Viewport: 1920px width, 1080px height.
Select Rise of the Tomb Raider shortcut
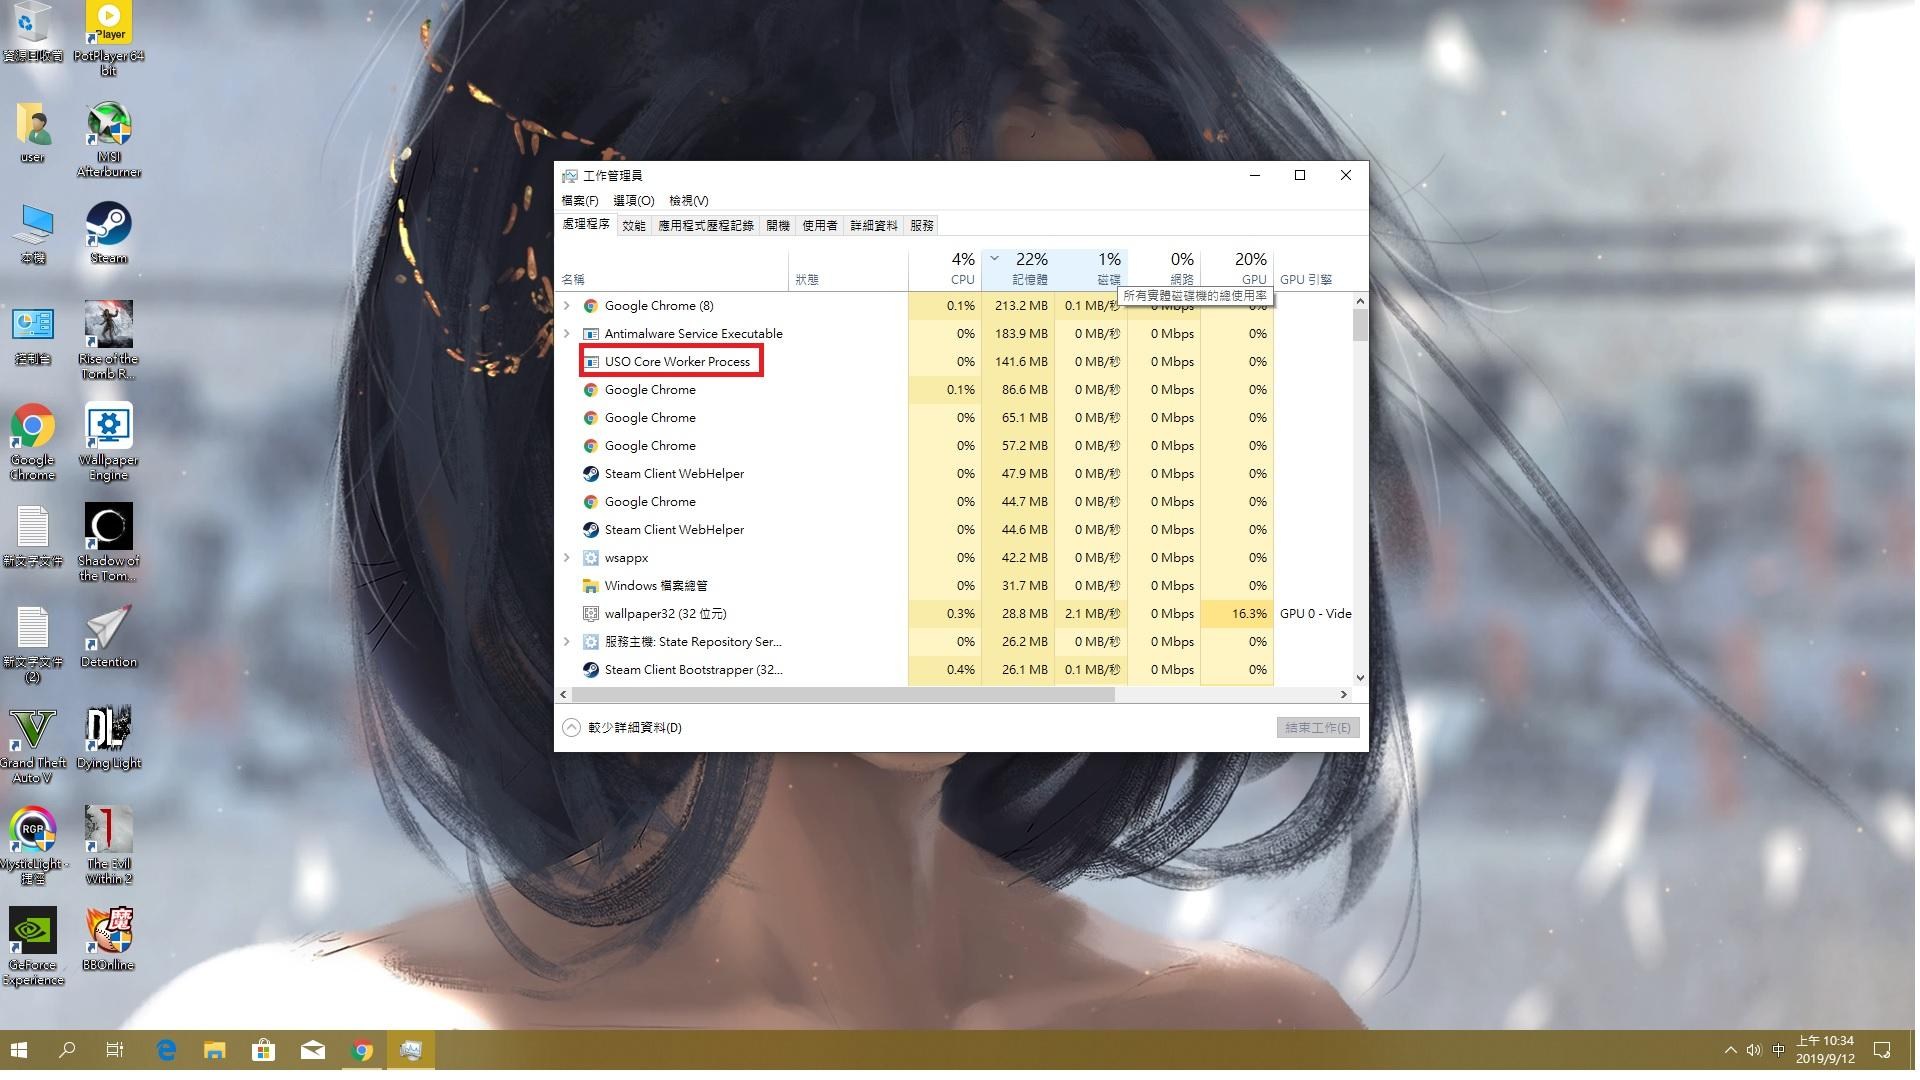click(108, 340)
